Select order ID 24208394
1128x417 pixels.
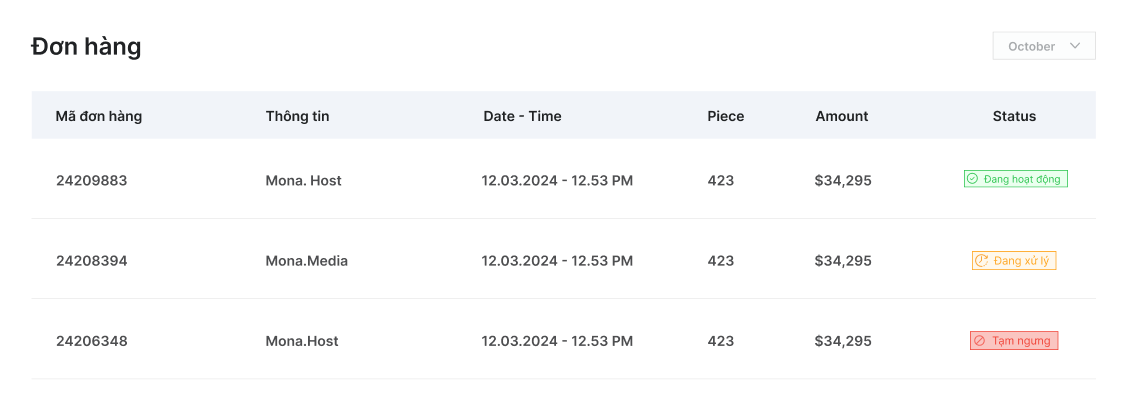coord(91,261)
